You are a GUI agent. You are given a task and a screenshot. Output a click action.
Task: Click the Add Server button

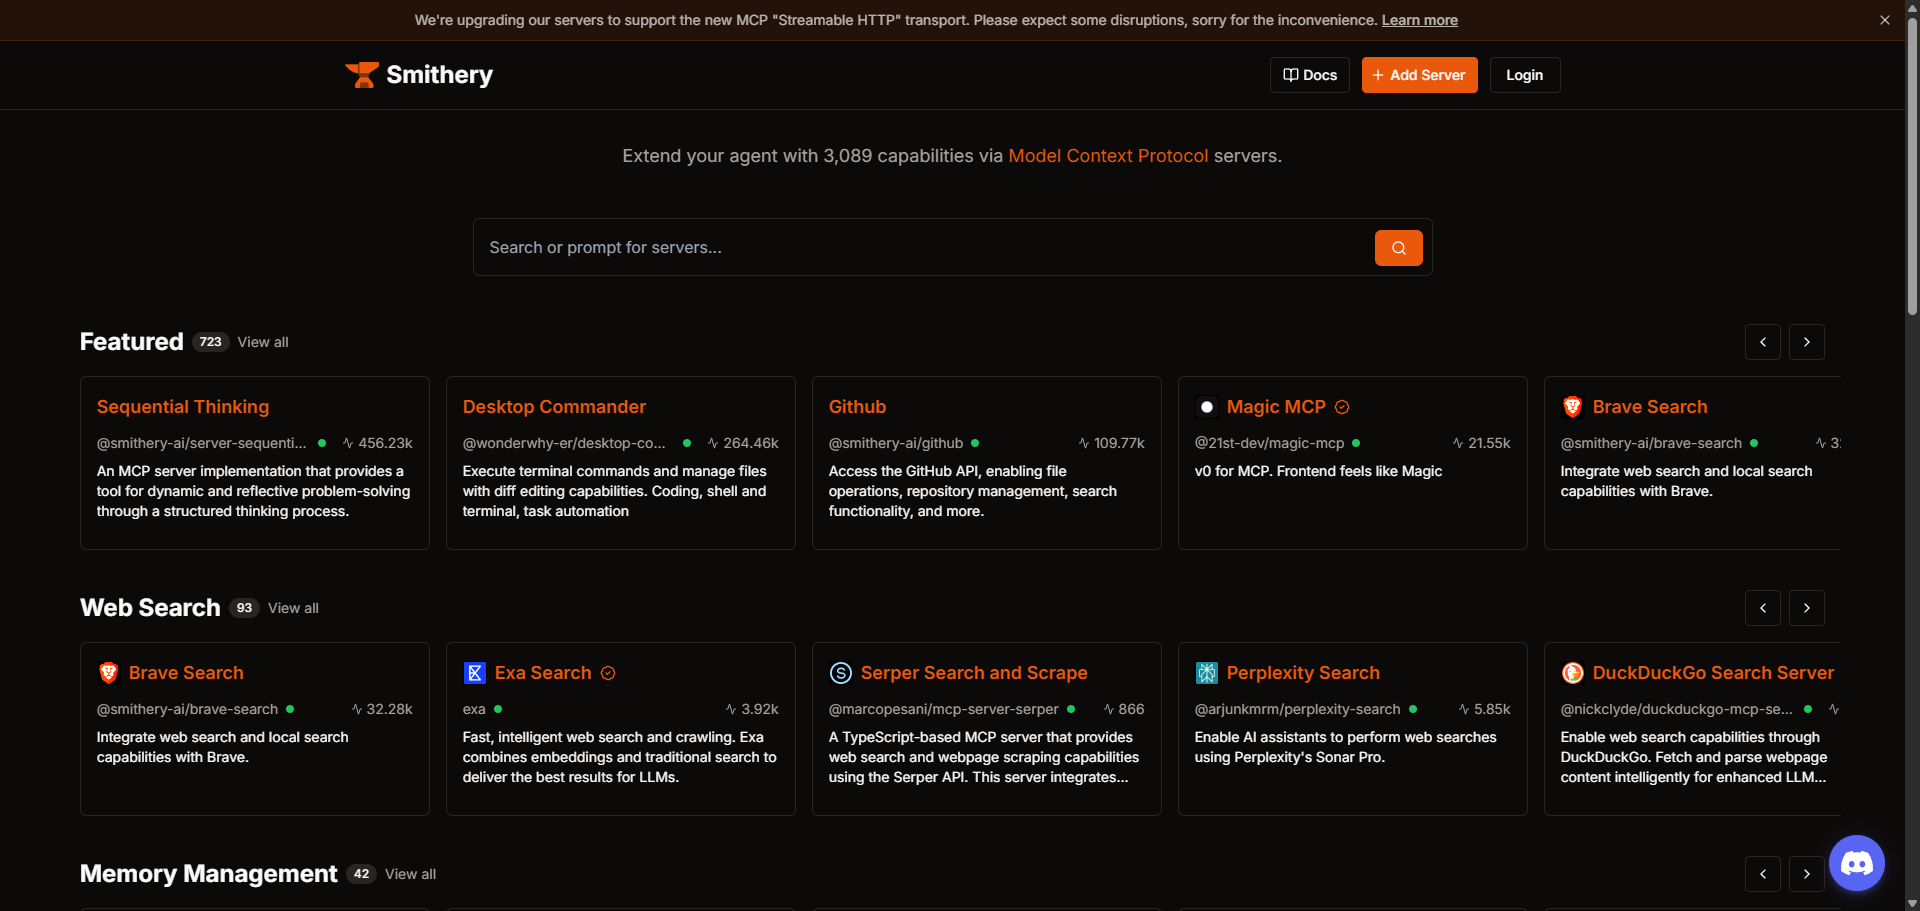[x=1419, y=75]
